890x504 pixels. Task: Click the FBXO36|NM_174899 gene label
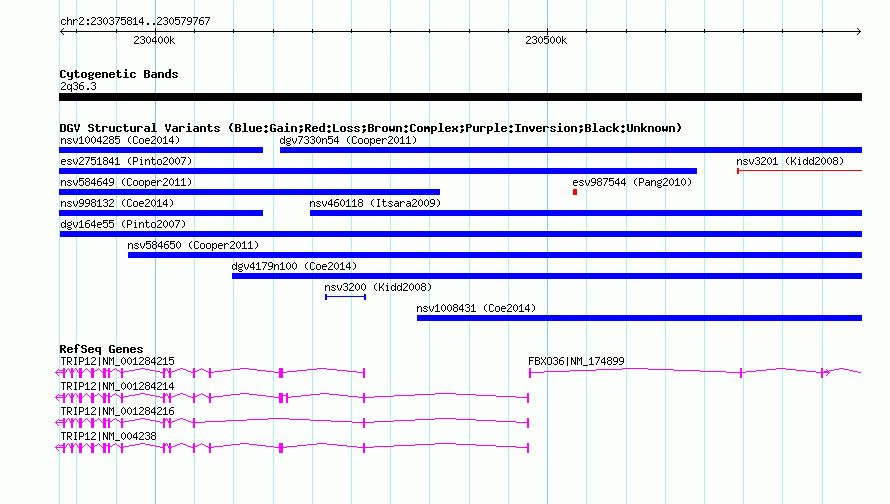(576, 361)
